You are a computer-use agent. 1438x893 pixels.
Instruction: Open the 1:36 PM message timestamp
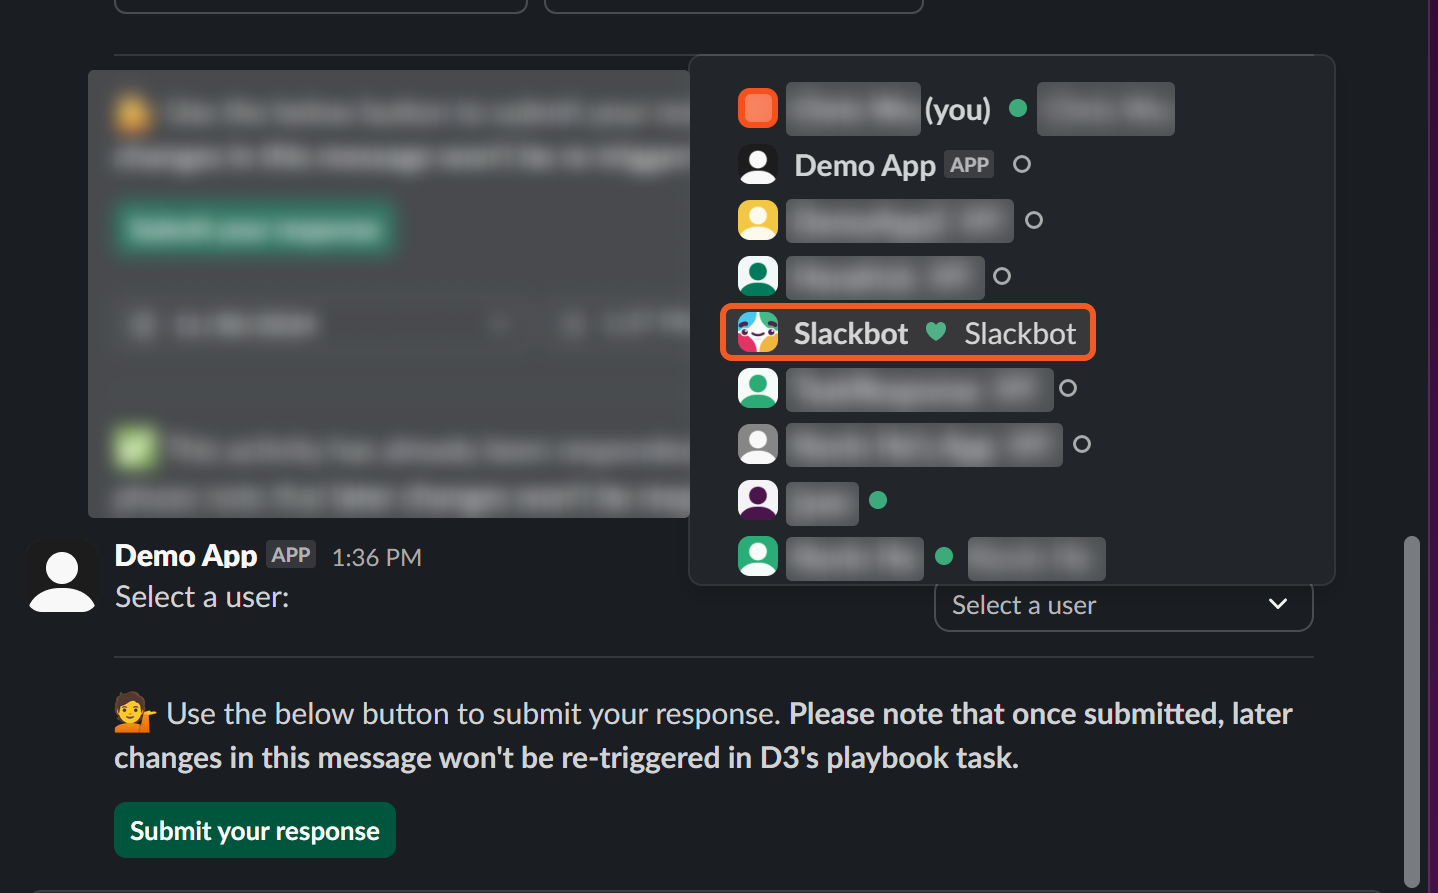(376, 557)
